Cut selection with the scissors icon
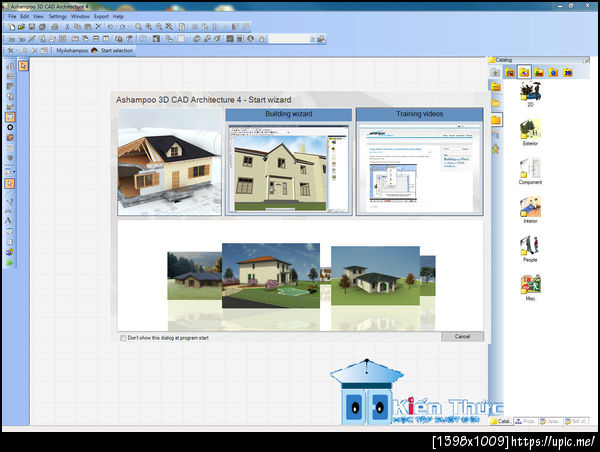Screen dimensions: 600x452 (67, 27)
